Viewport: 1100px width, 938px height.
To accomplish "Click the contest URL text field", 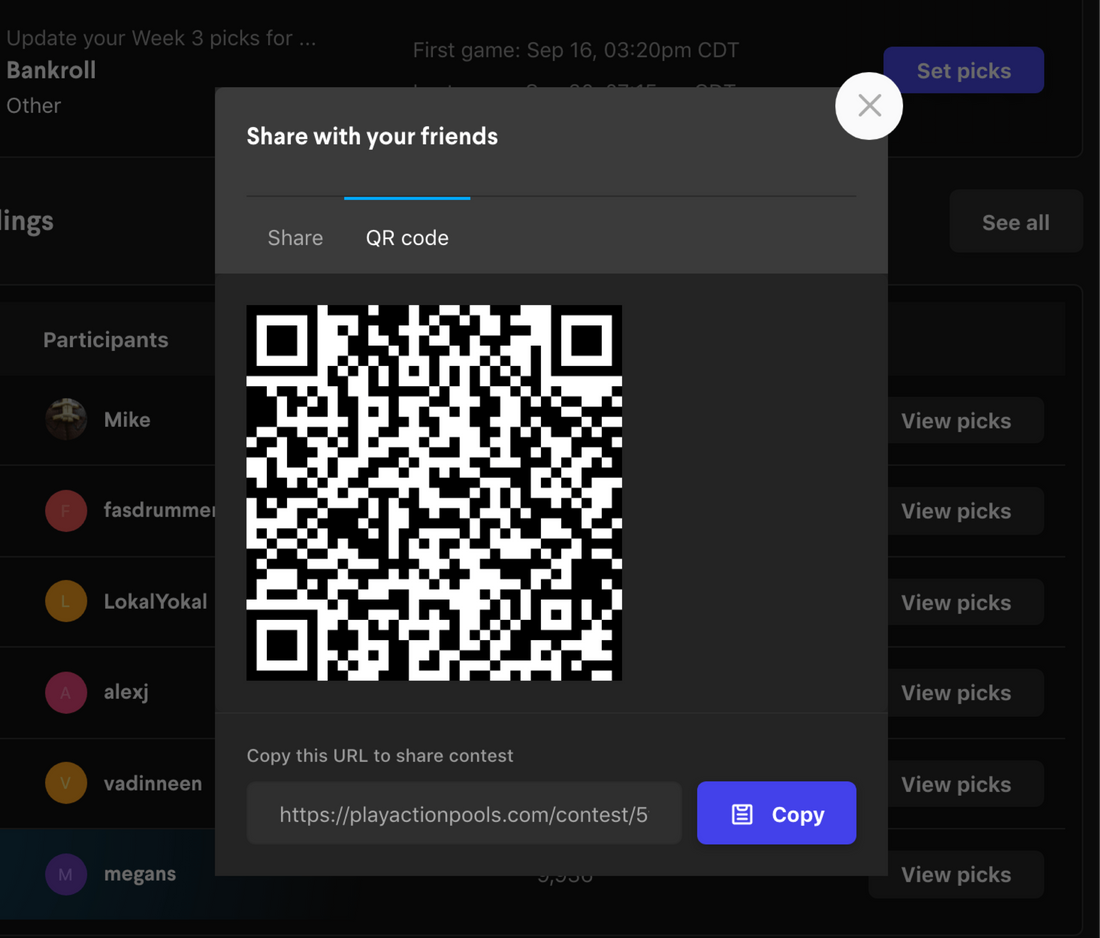I will point(464,814).
